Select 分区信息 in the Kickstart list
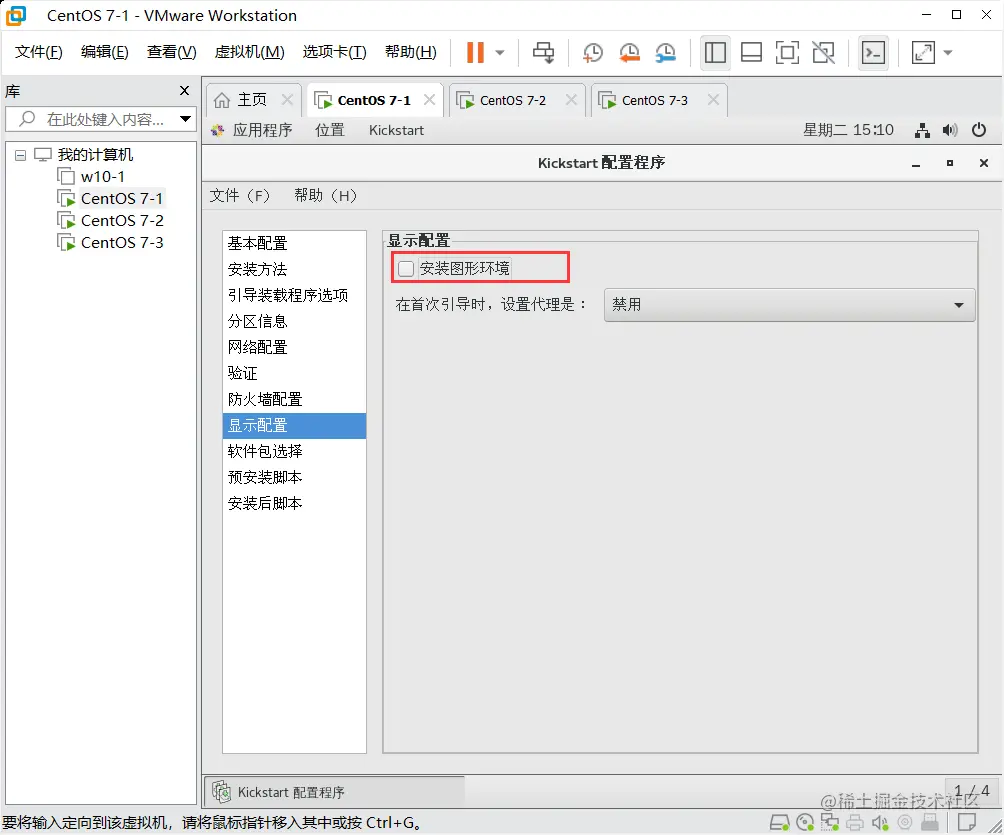The image size is (1004, 835). (295, 321)
